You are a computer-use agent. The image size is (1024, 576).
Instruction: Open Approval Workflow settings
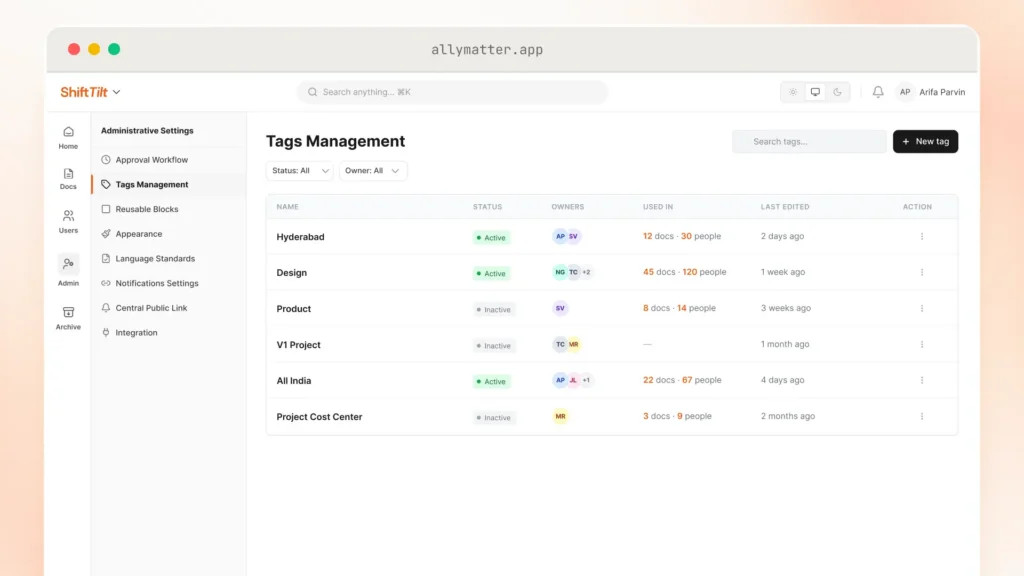[x=152, y=159]
